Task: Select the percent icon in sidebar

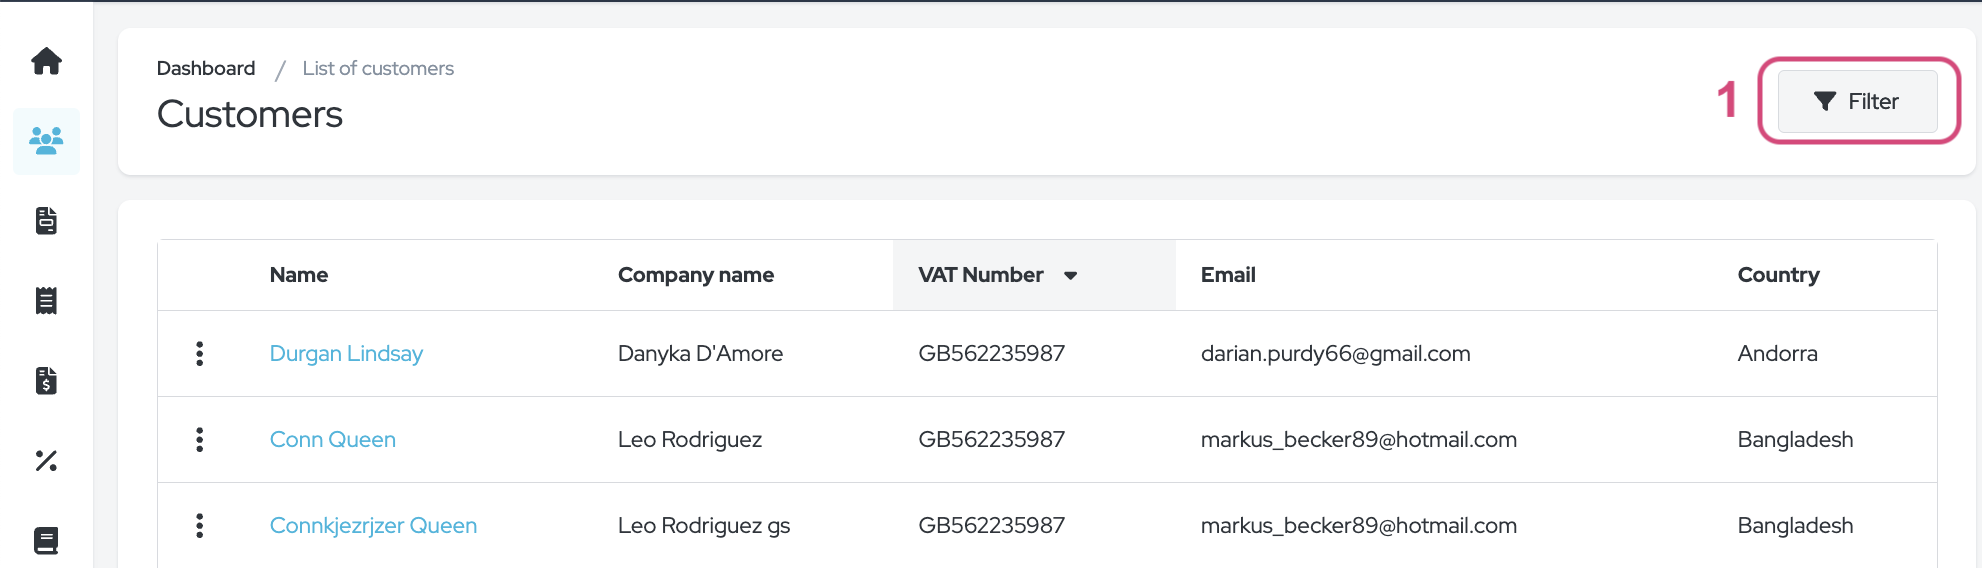Action: 46,461
